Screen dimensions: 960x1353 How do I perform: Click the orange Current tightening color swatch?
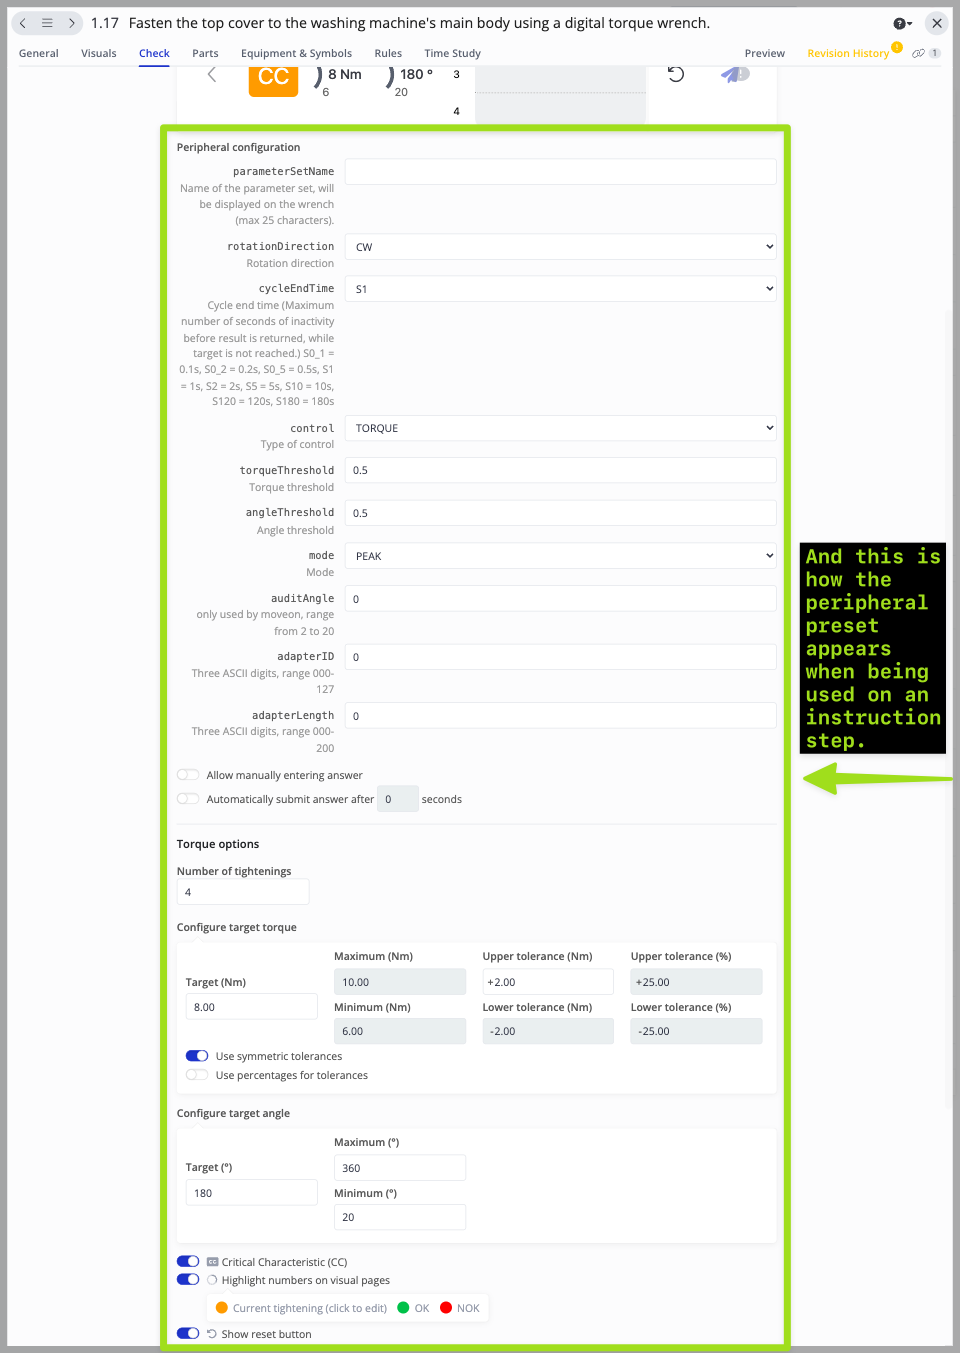222,1308
